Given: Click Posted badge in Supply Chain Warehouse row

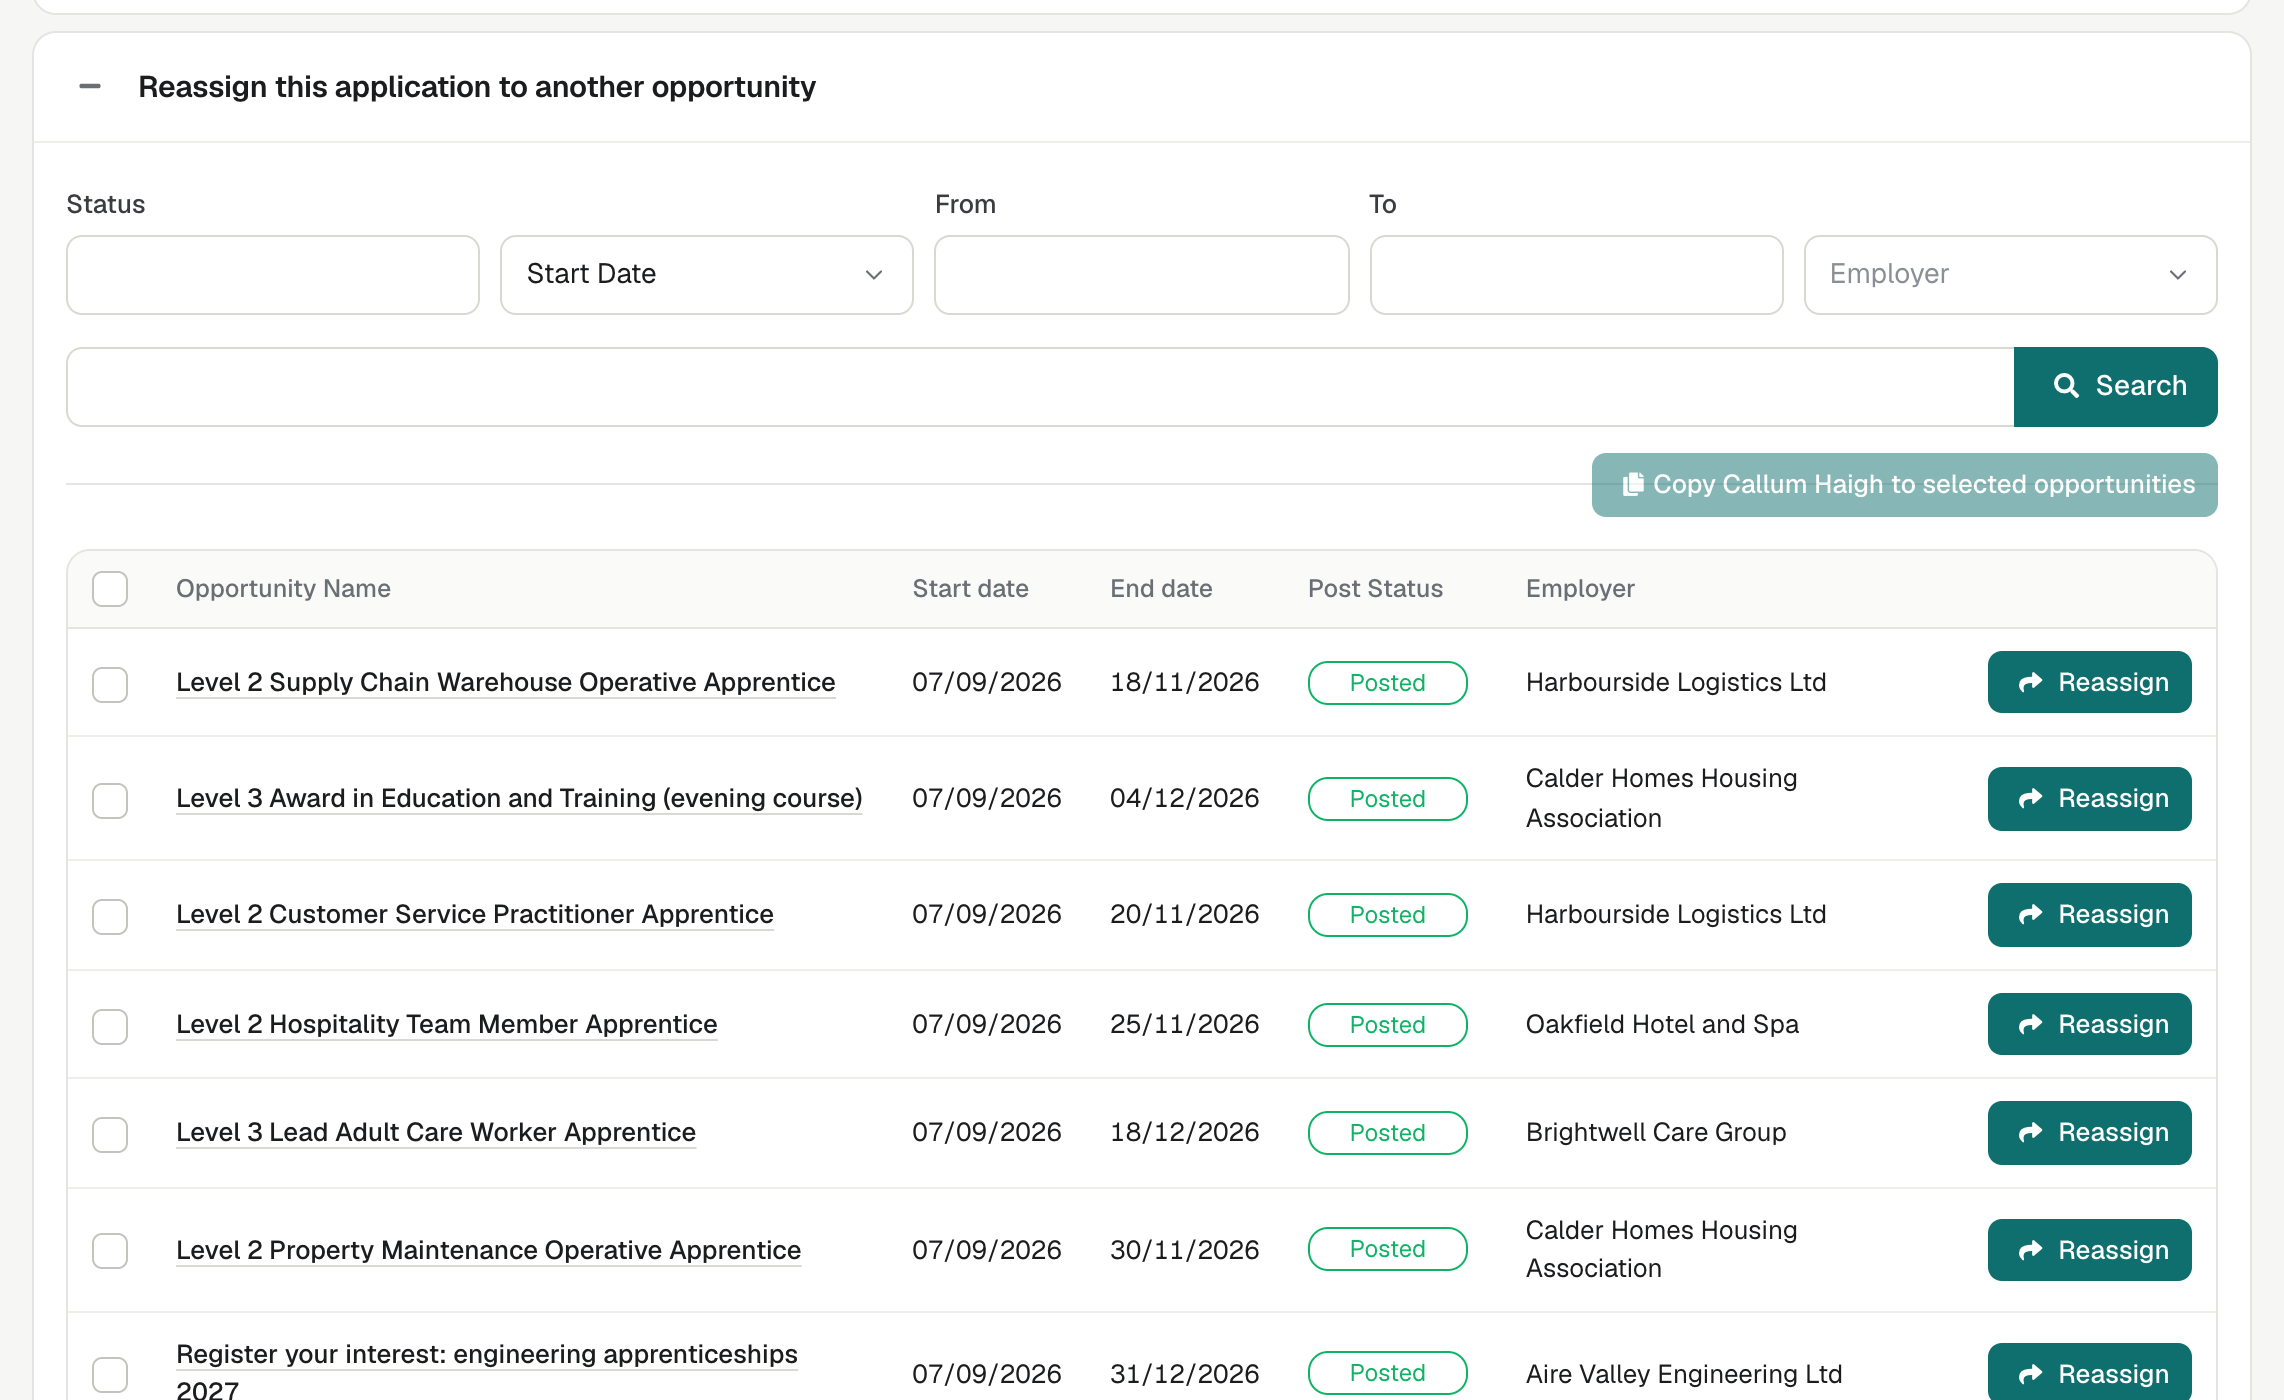Looking at the screenshot, I should tap(1387, 683).
